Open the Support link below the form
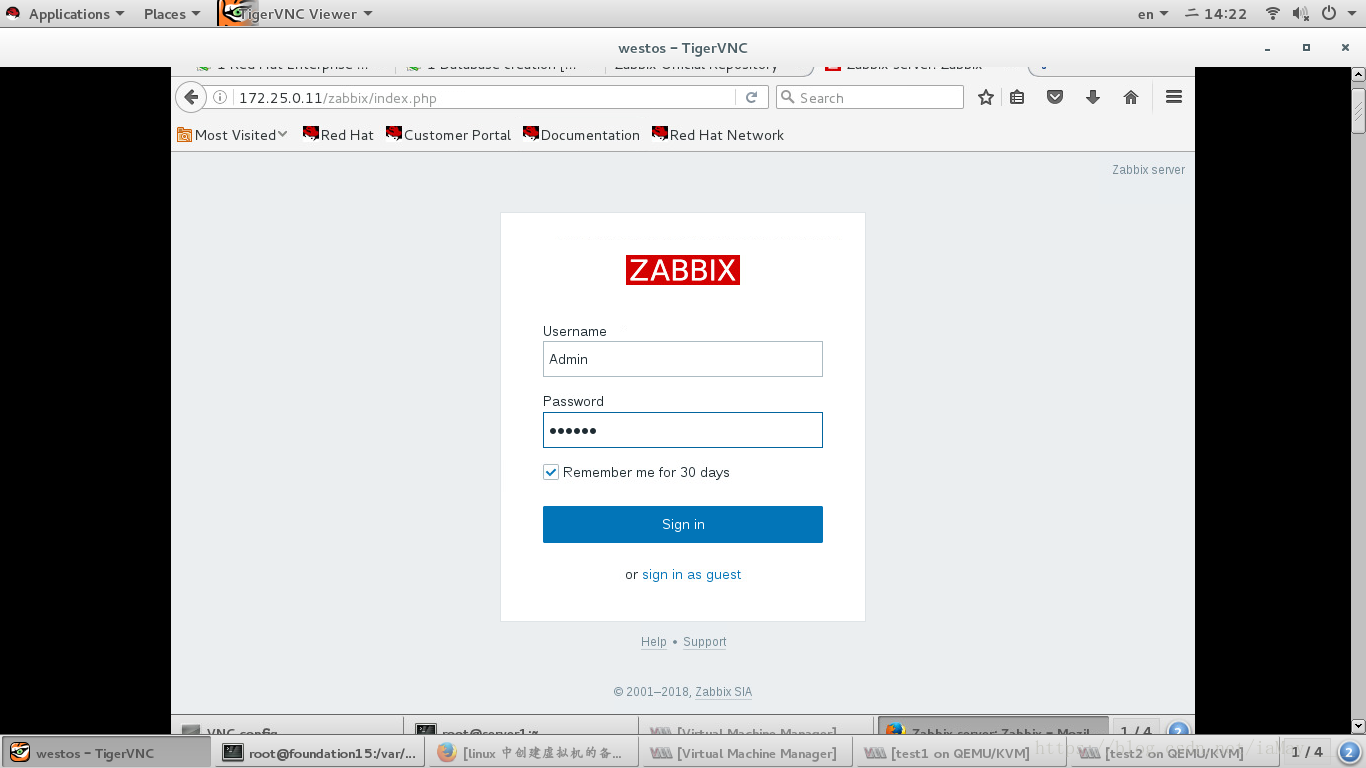This screenshot has height=768, width=1366. click(x=705, y=642)
